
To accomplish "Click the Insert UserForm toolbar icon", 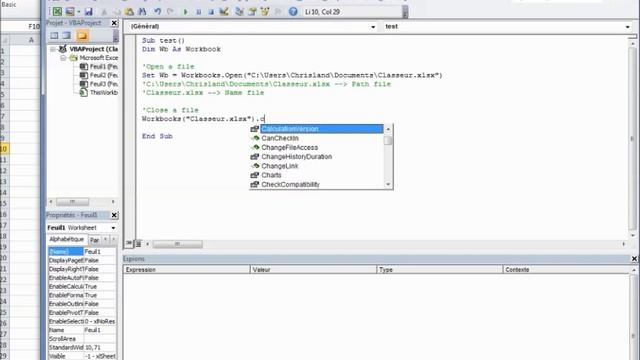I will point(70,11).
